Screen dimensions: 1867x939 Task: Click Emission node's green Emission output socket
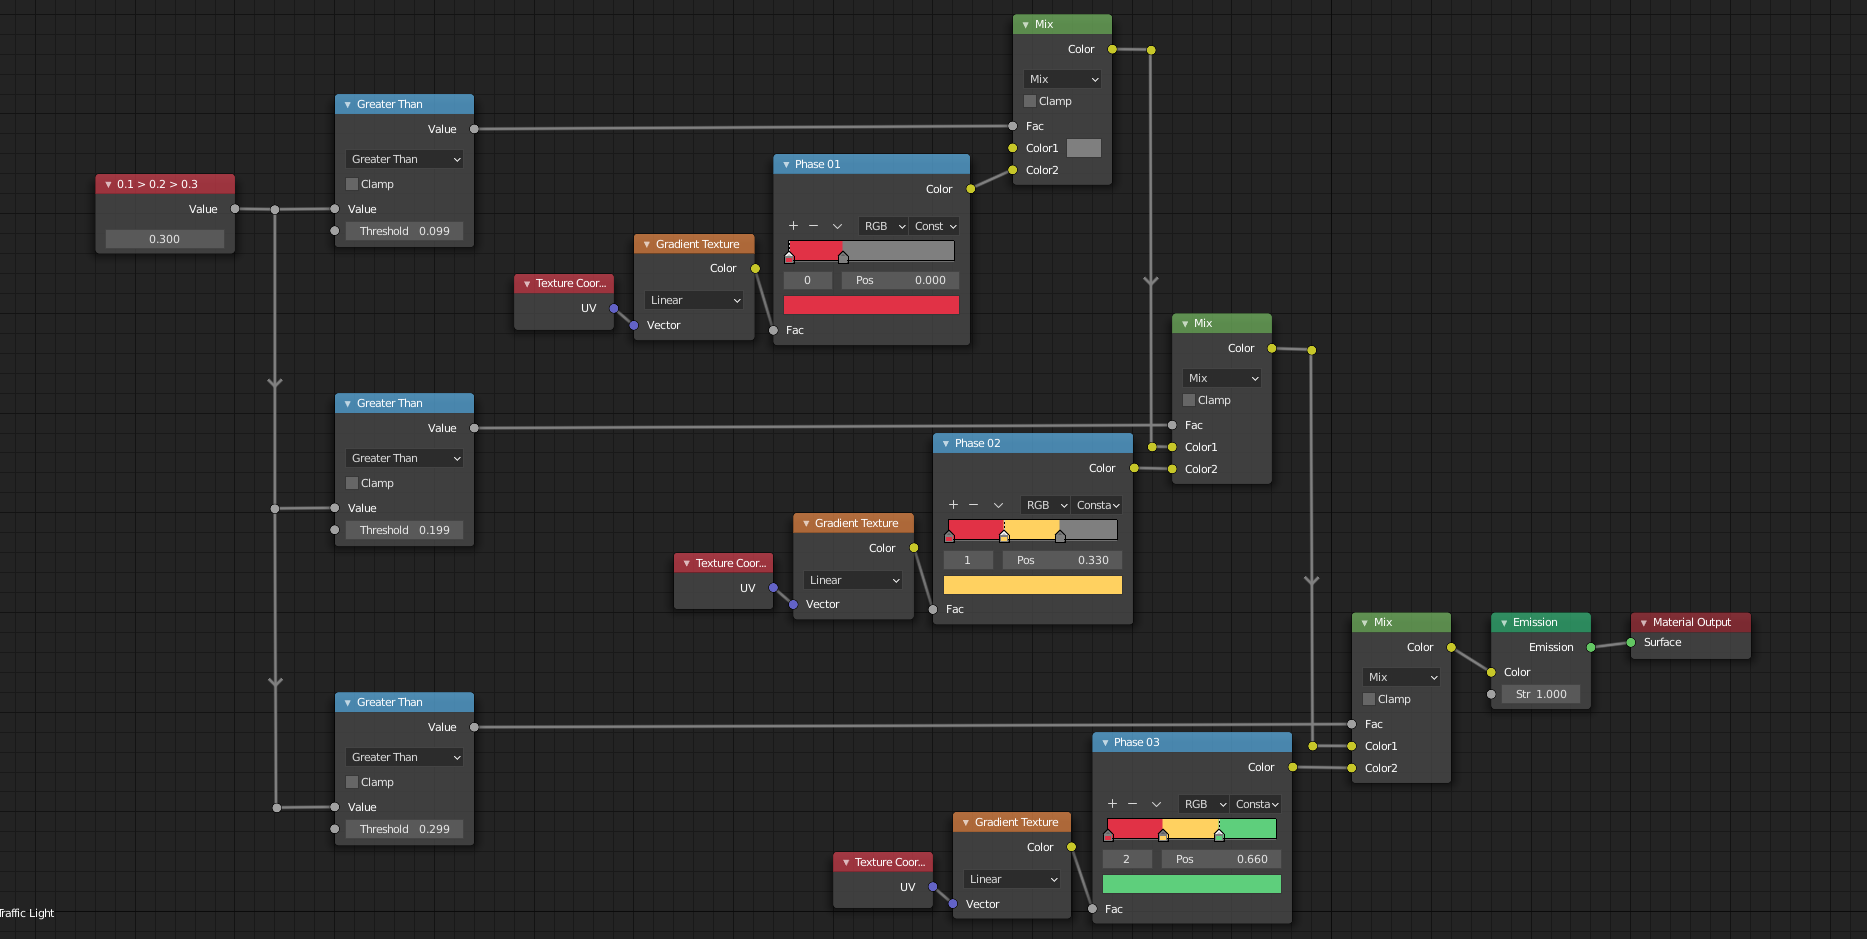point(1591,647)
